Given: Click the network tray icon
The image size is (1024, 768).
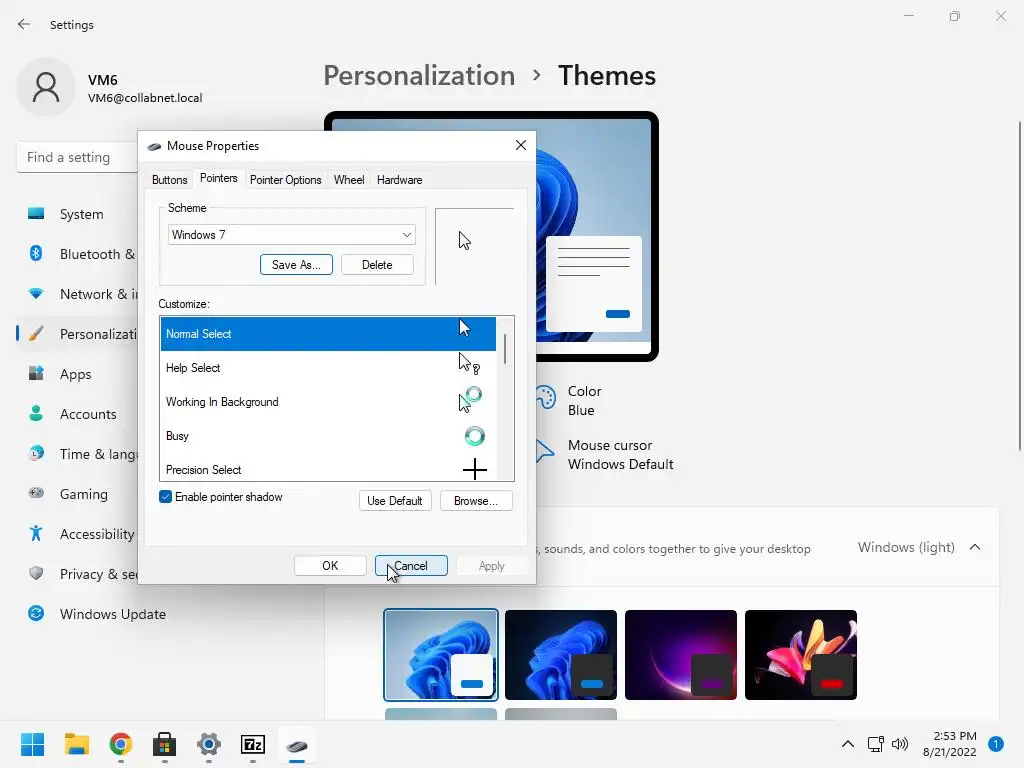Looking at the screenshot, I should pyautogui.click(x=875, y=744).
